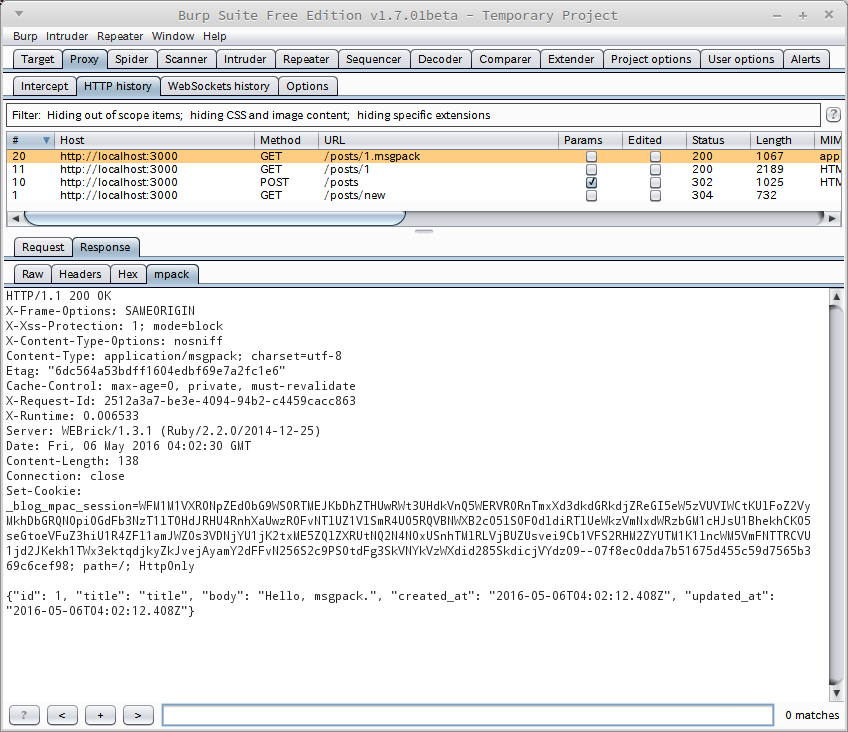Click the filter help question mark icon
Viewport: 848px width, 732px height.
click(832, 115)
